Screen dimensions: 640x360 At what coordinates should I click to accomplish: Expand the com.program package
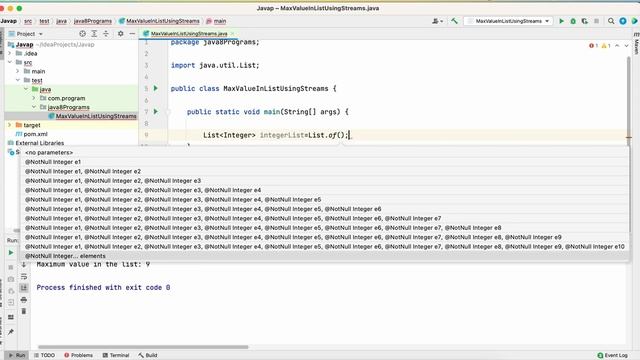34,98
